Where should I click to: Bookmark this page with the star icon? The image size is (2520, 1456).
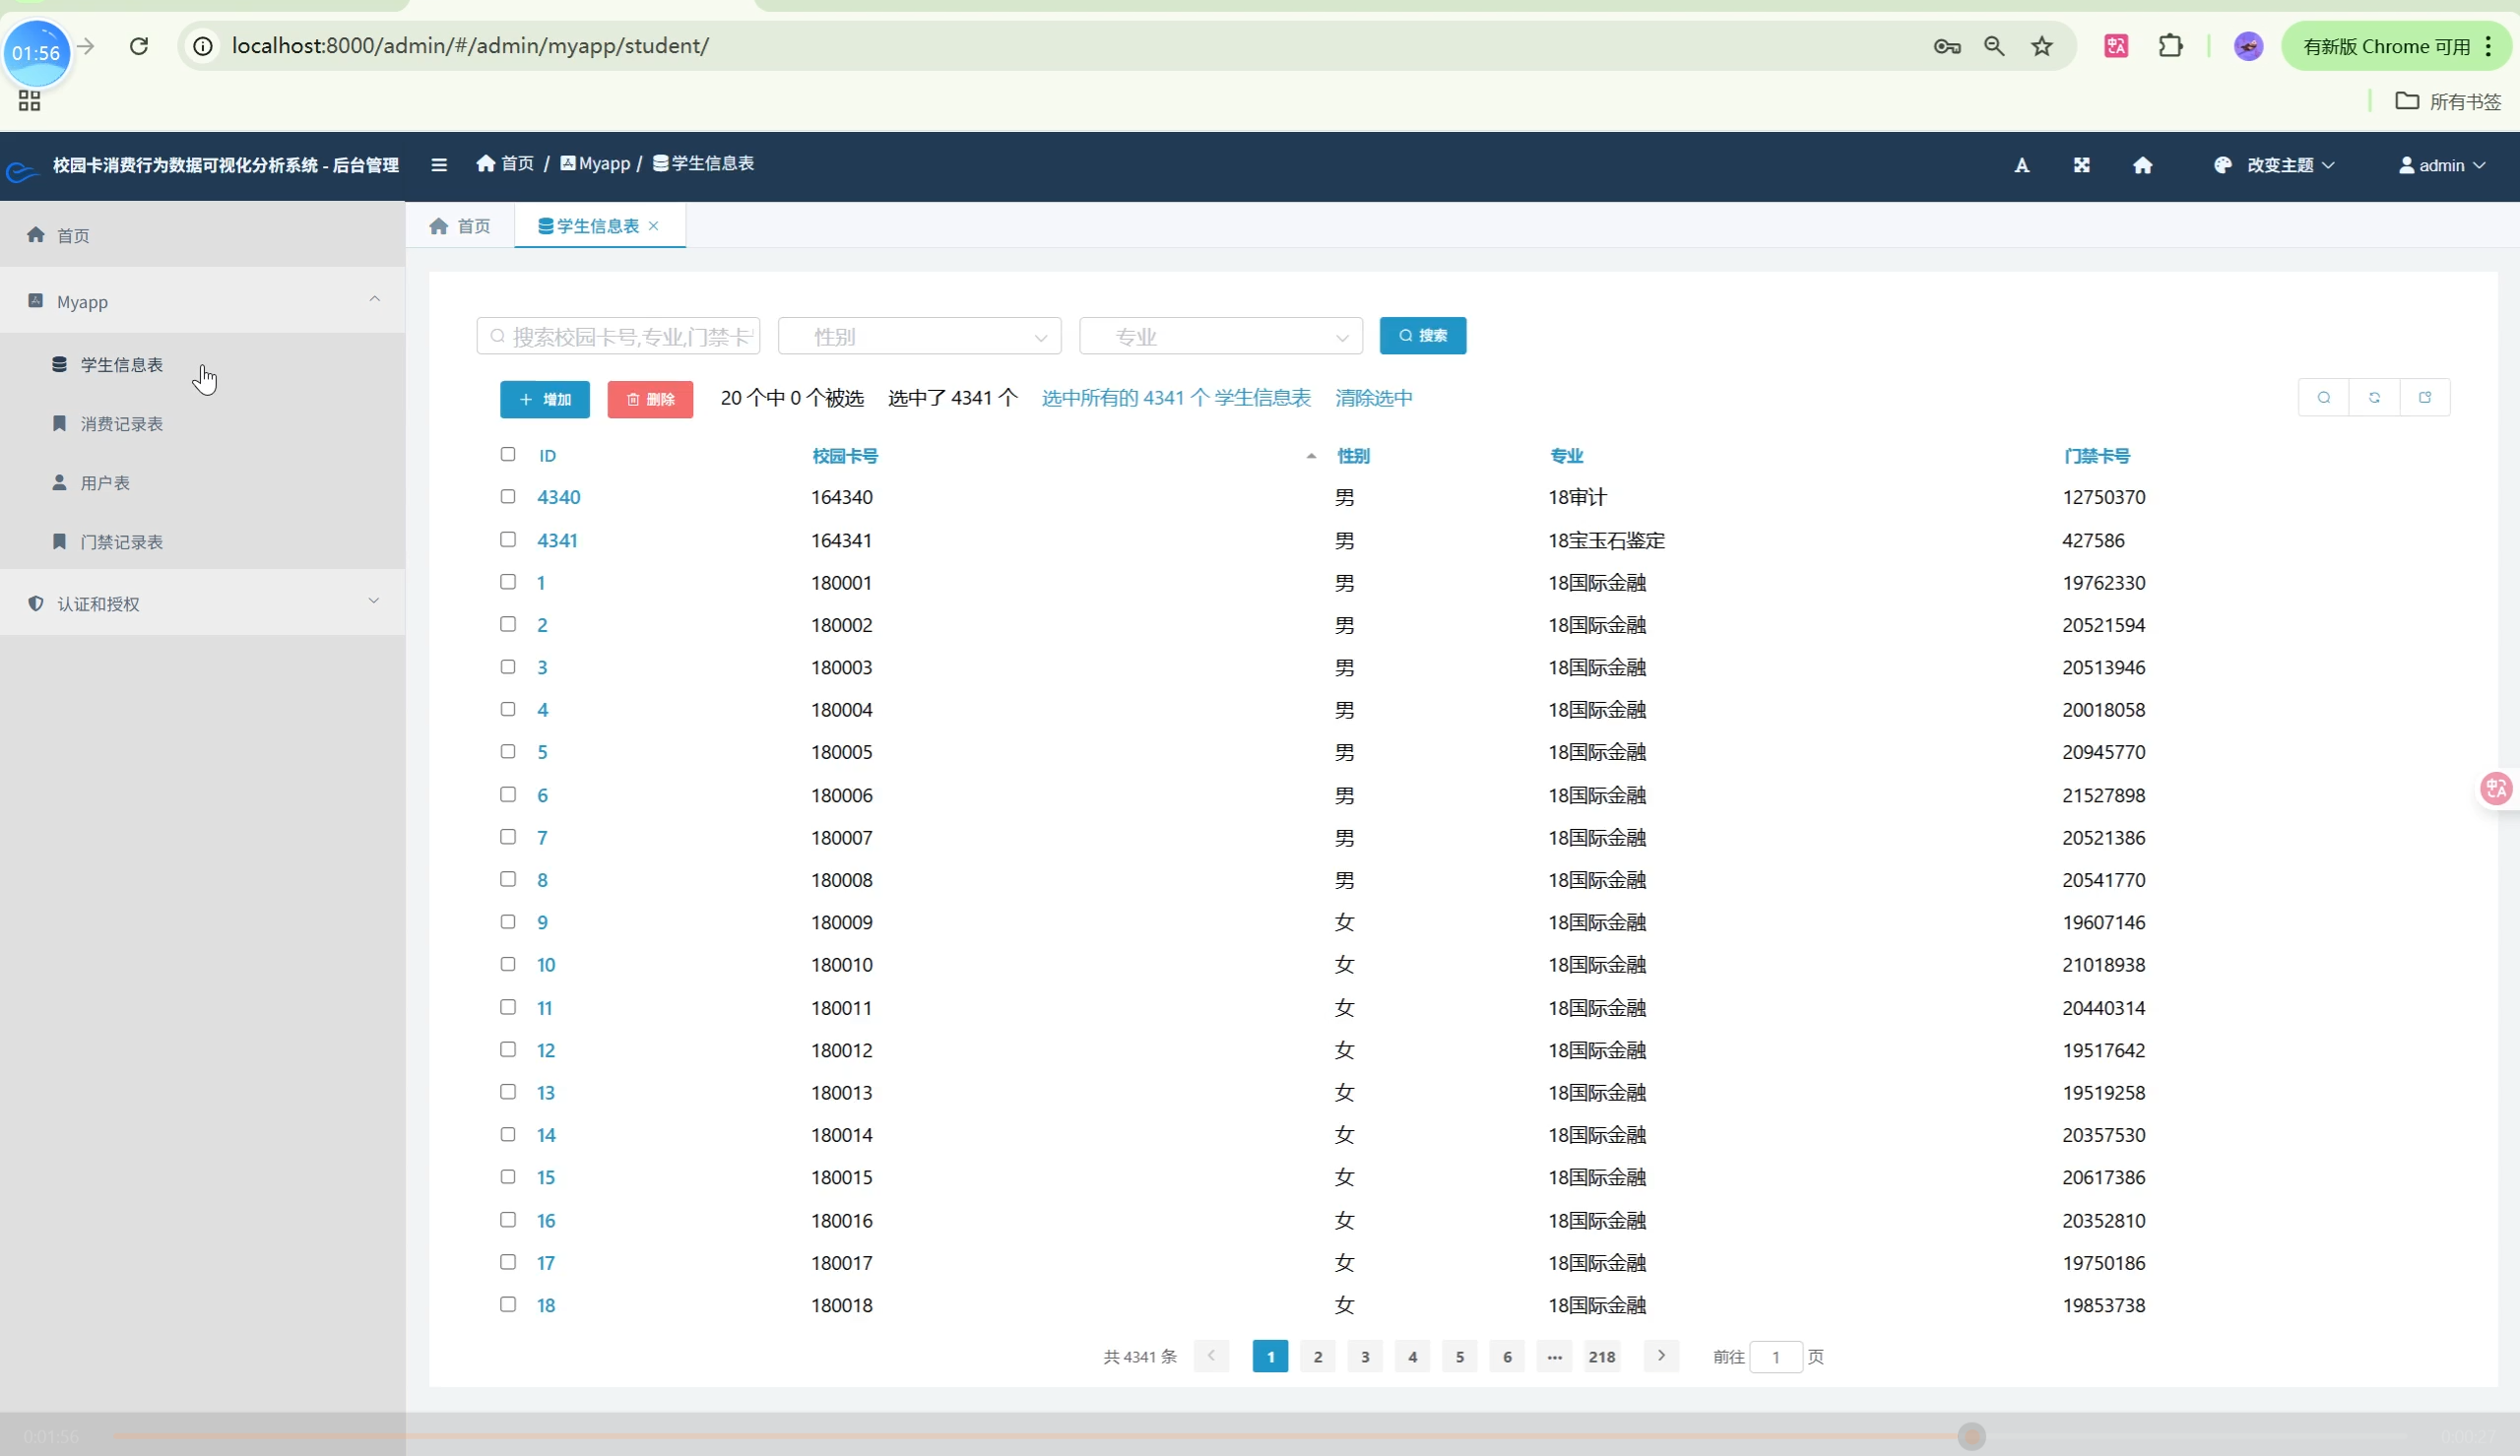pyautogui.click(x=2042, y=46)
